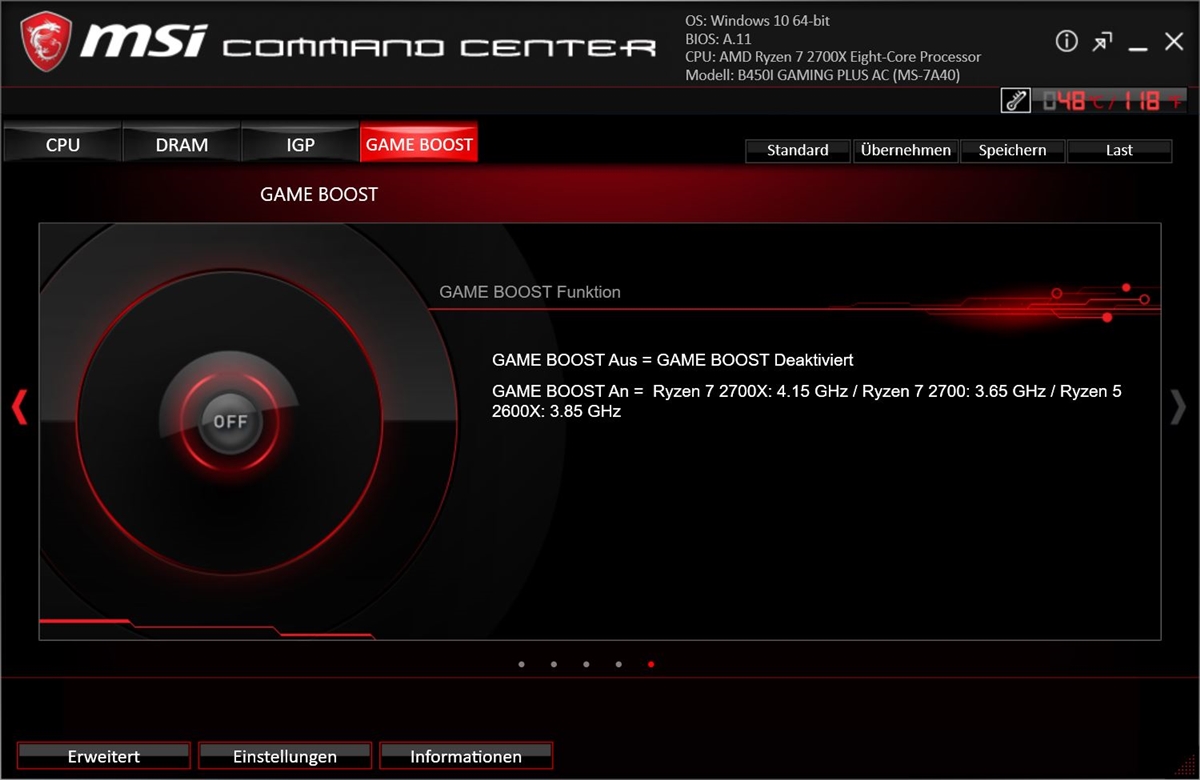Select the first page indicator dot

tap(521, 664)
